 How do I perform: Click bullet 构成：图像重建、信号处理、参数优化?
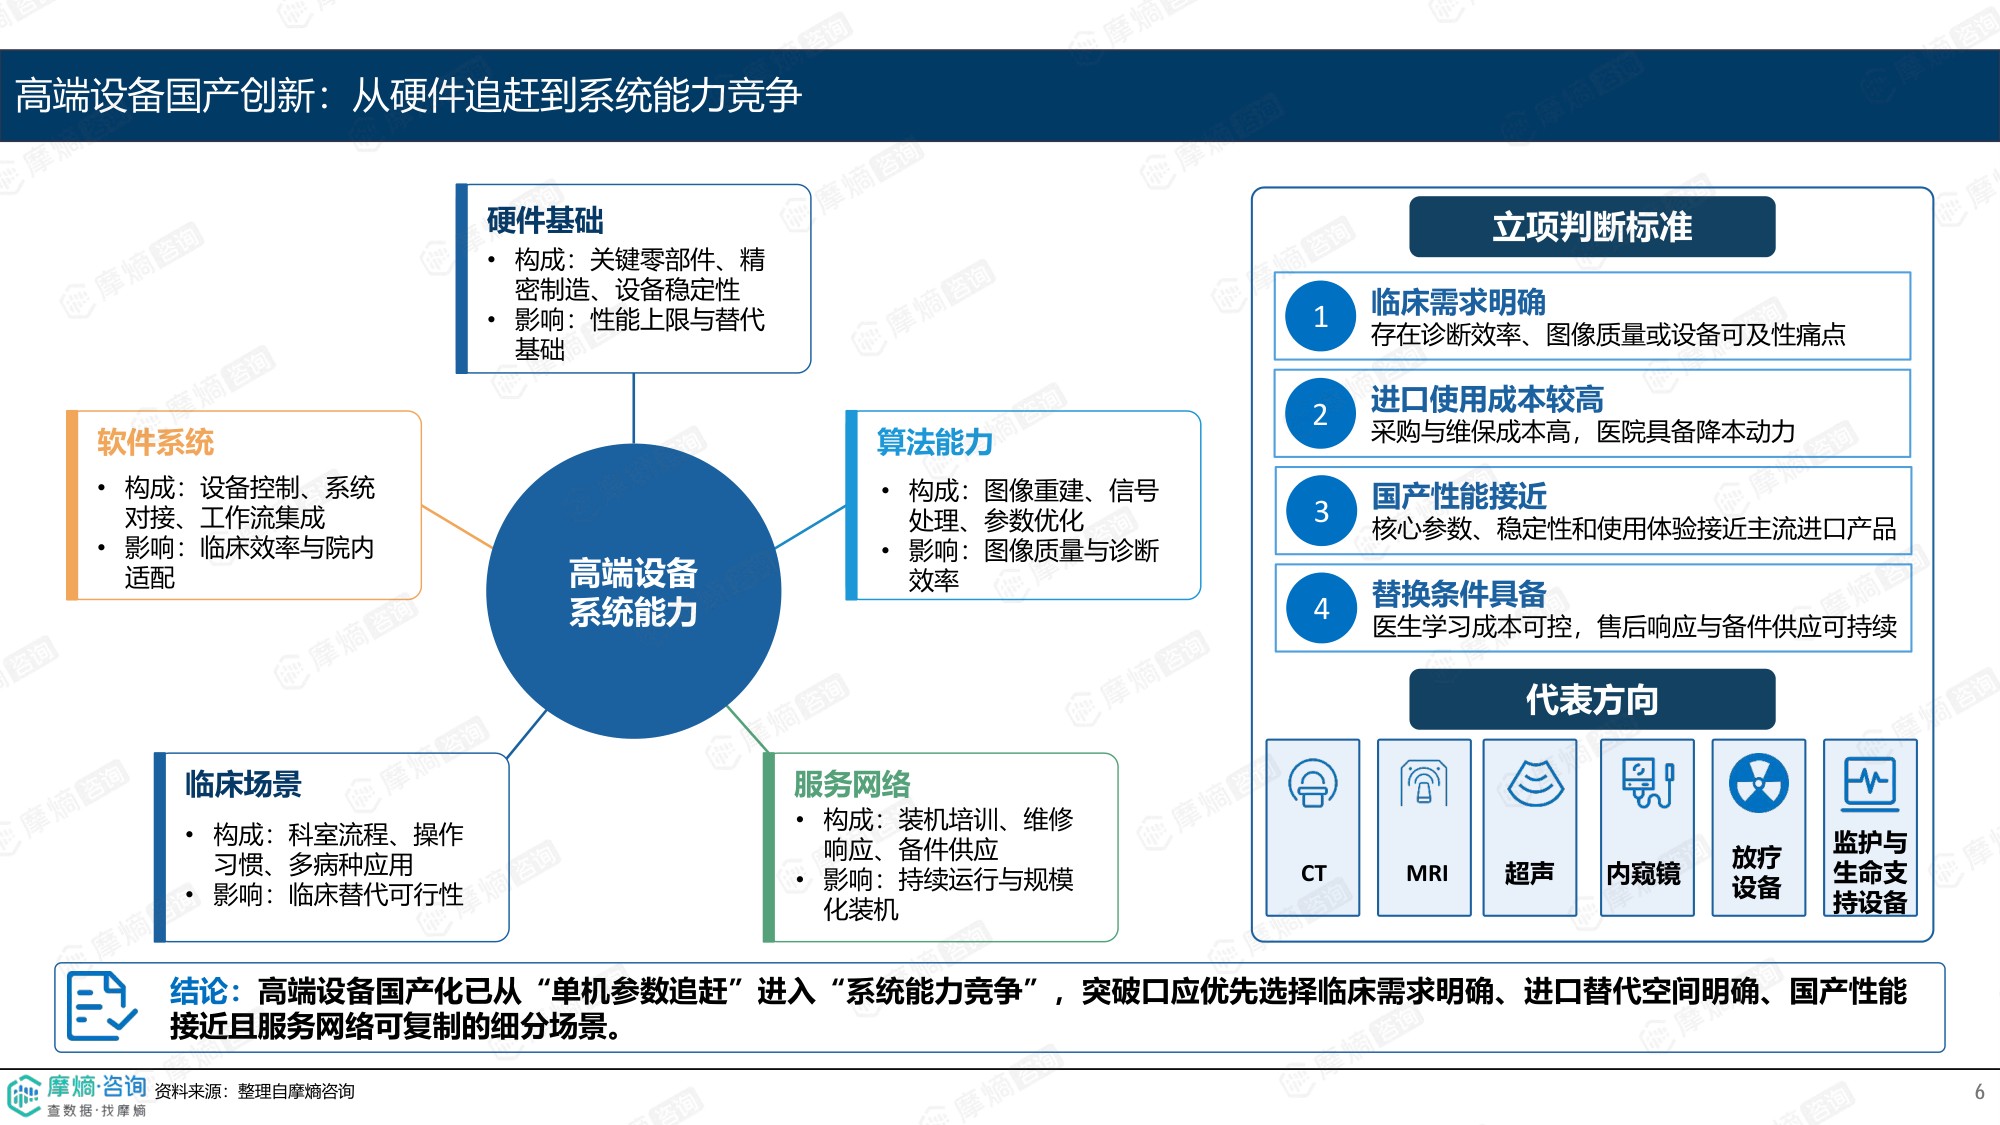pos(1033,505)
